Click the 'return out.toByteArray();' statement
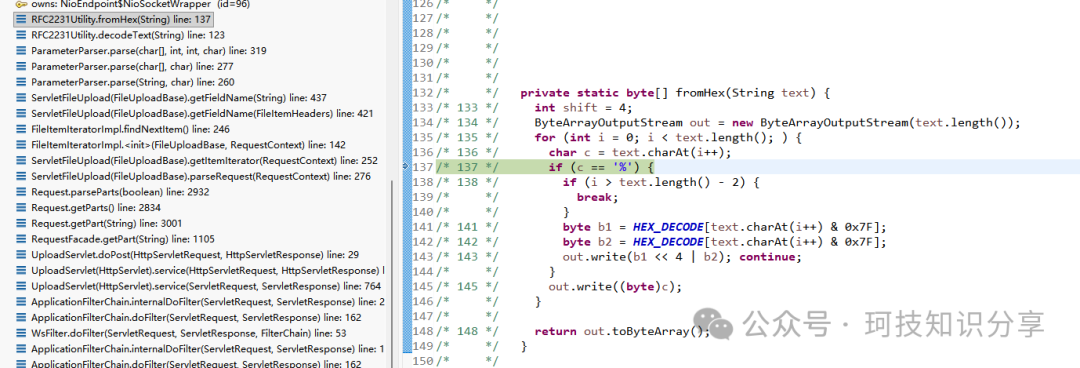Image resolution: width=1080 pixels, height=368 pixels. 621,331
